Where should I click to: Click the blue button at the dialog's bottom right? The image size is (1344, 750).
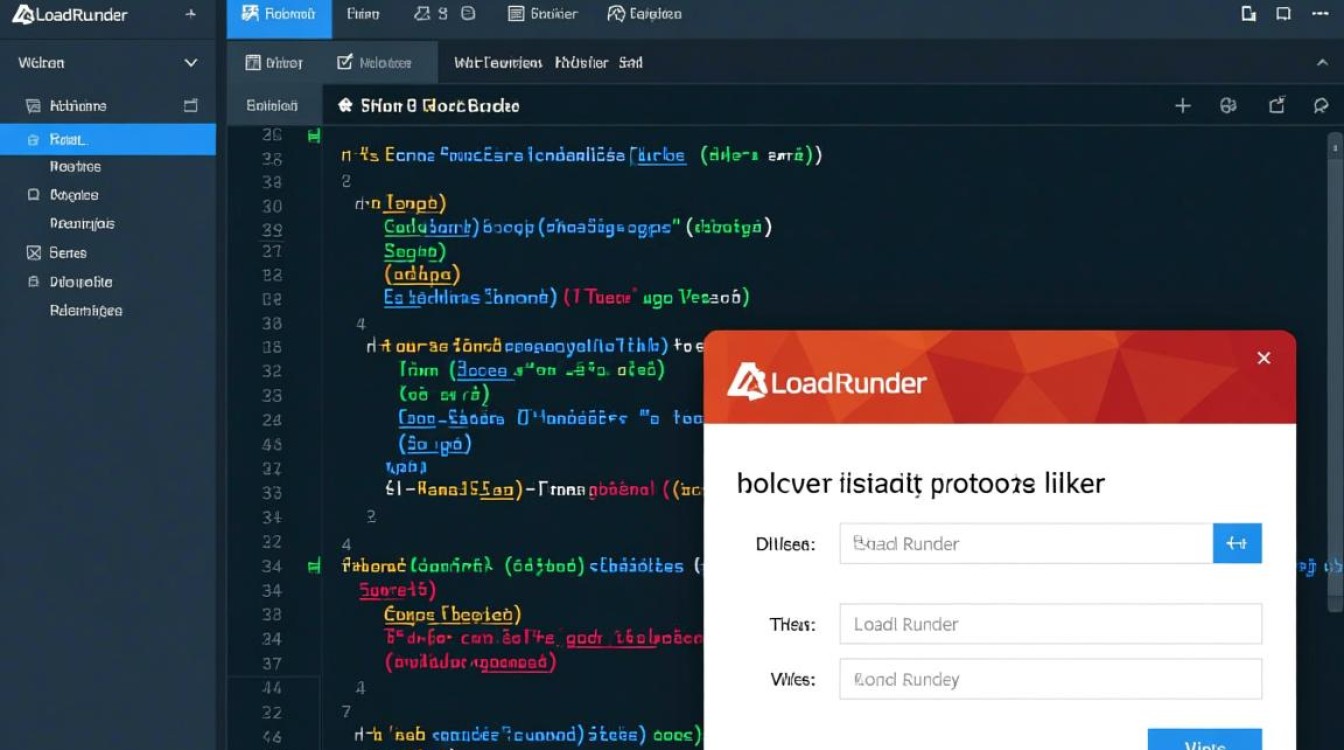1204,740
